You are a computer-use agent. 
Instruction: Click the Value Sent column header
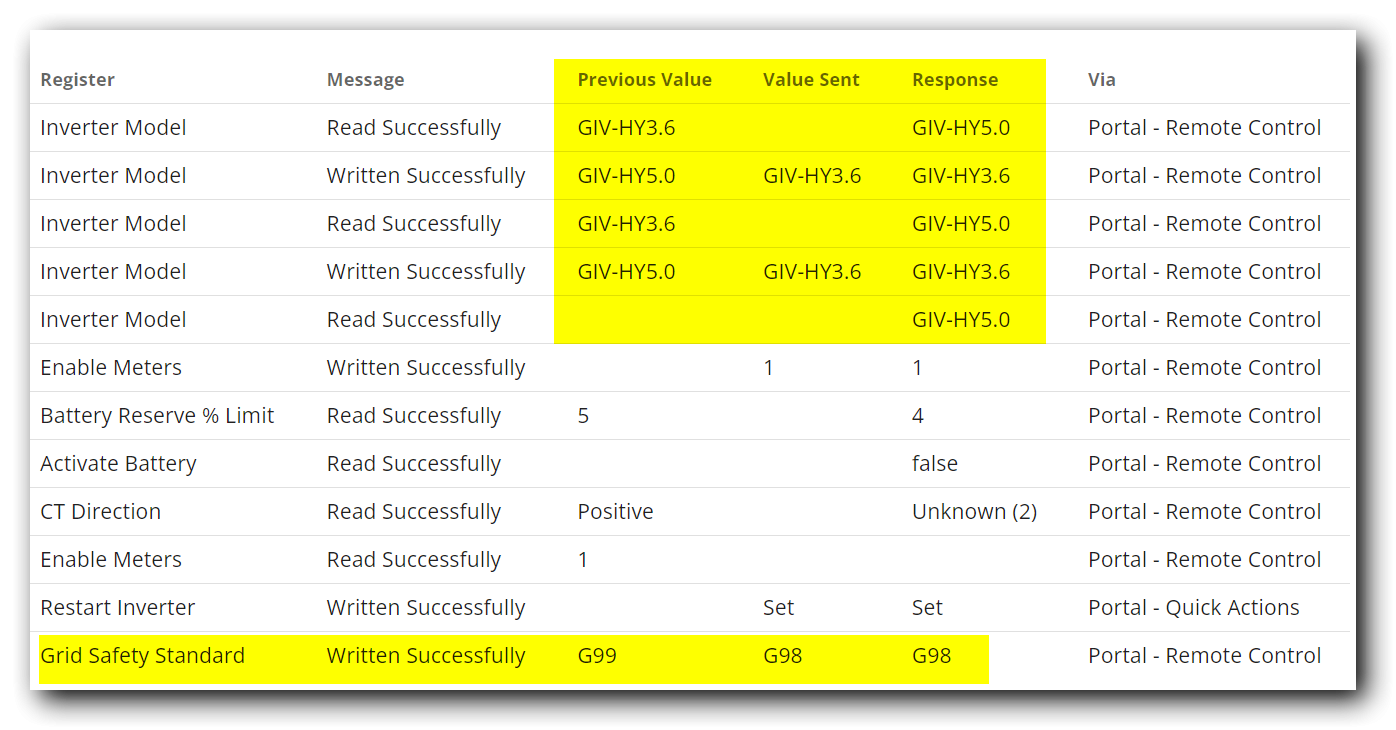pyautogui.click(x=811, y=80)
